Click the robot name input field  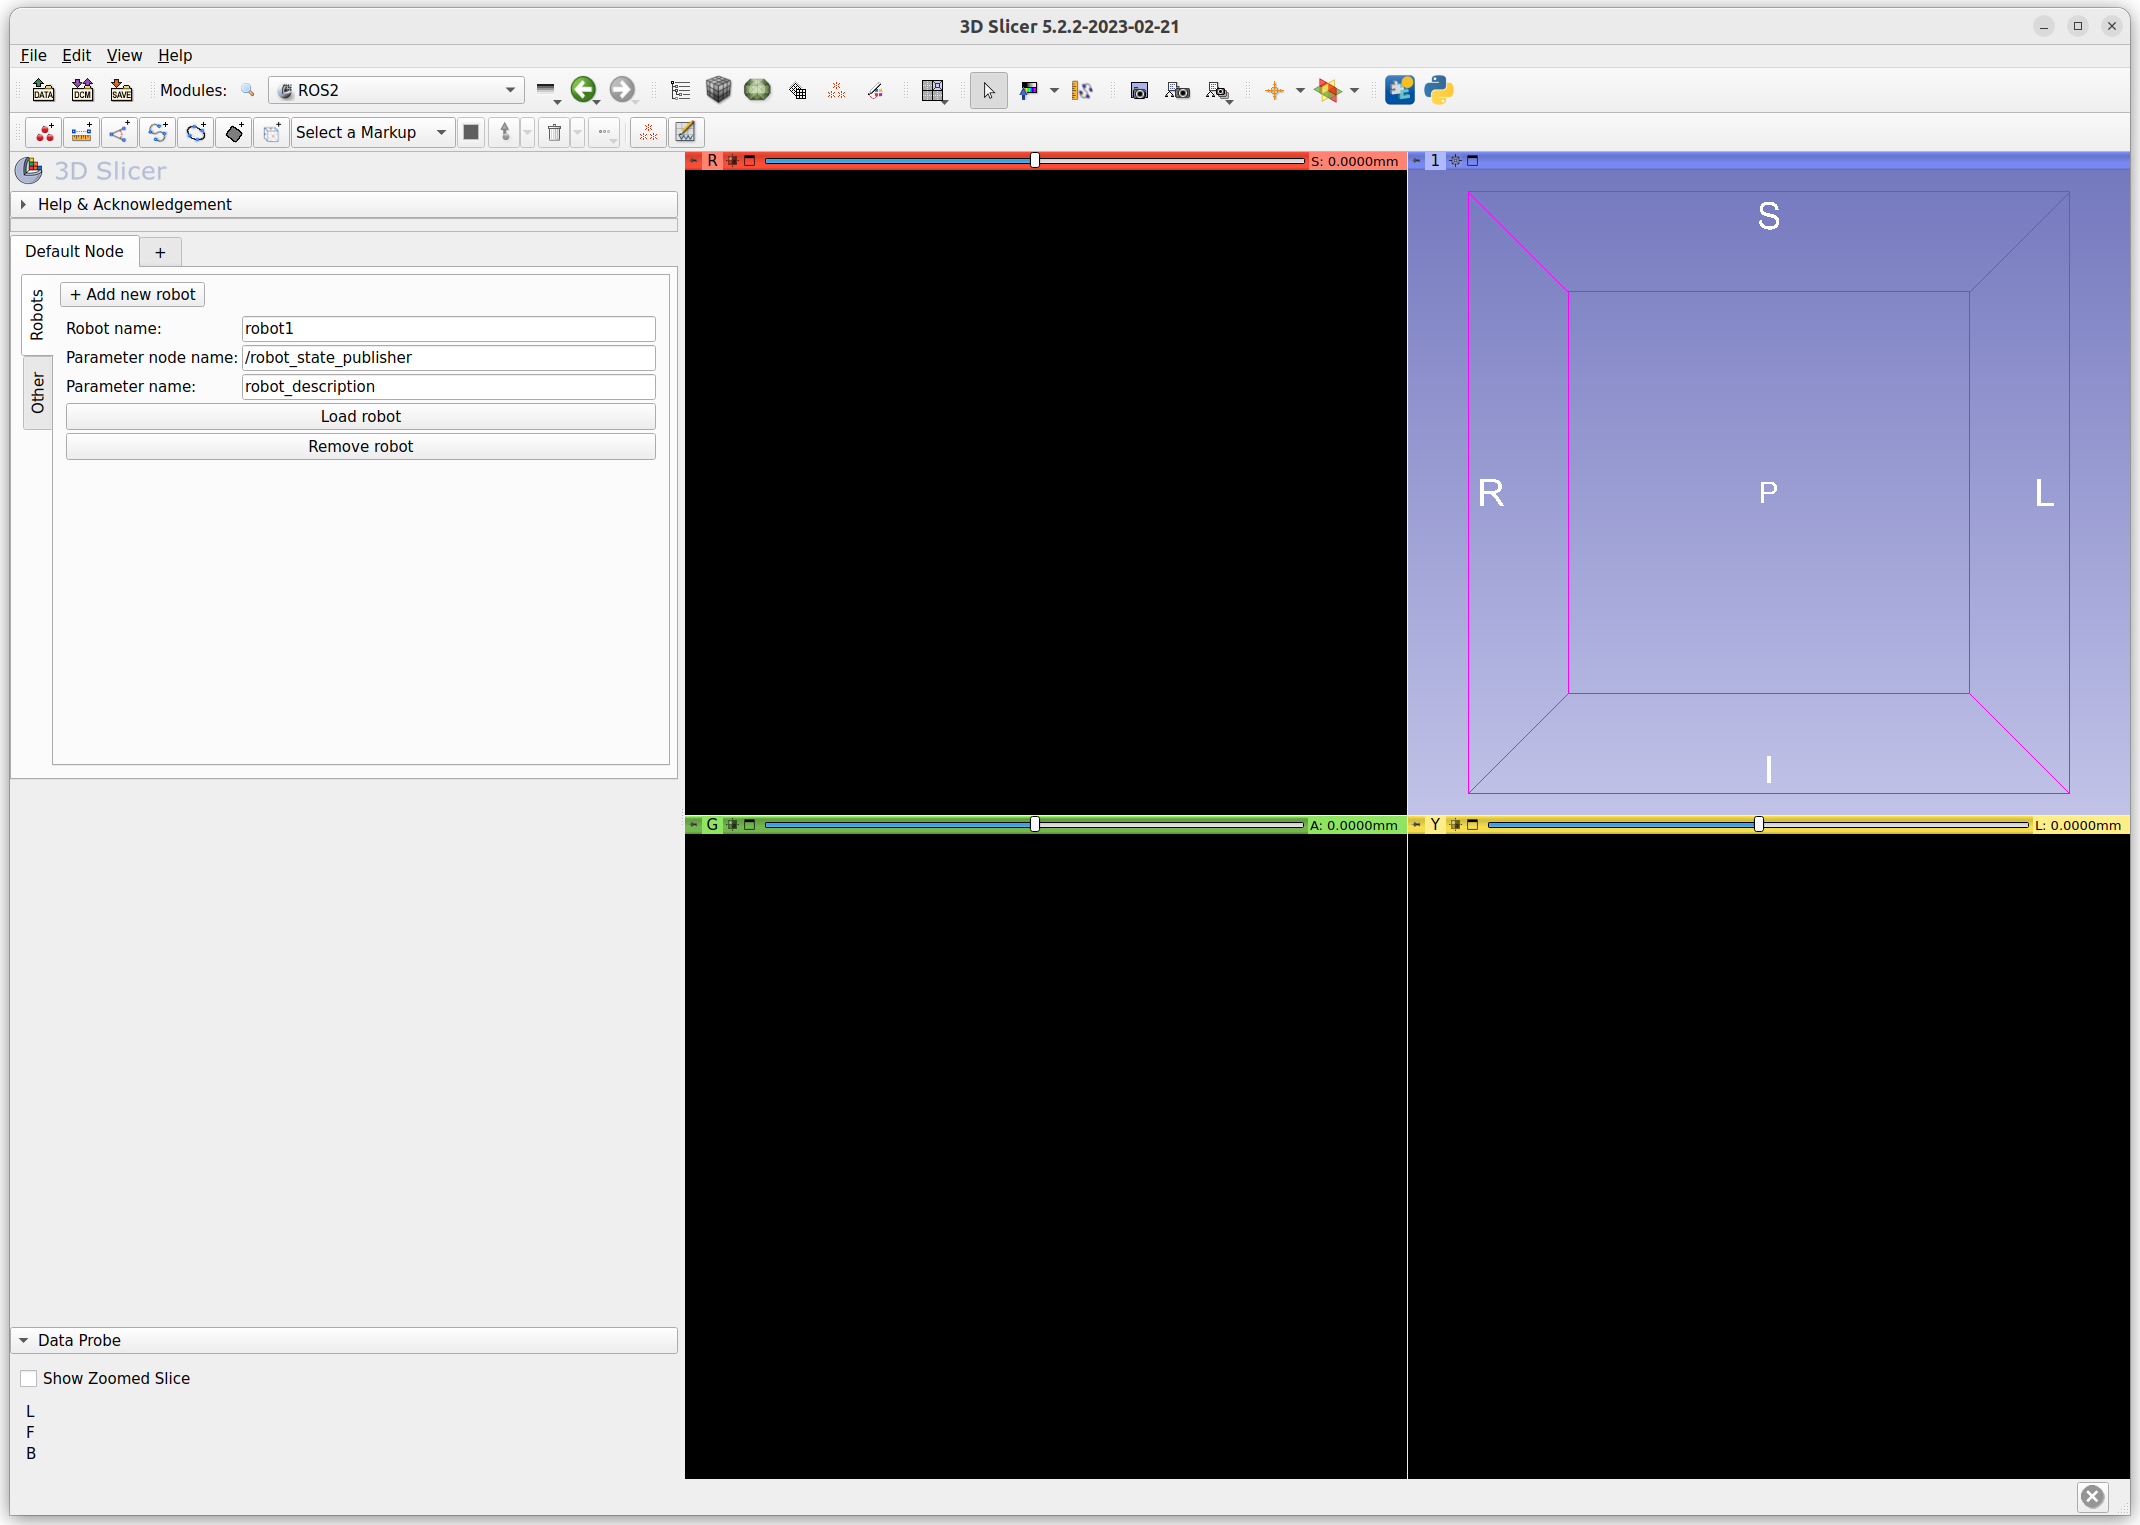[x=445, y=327]
